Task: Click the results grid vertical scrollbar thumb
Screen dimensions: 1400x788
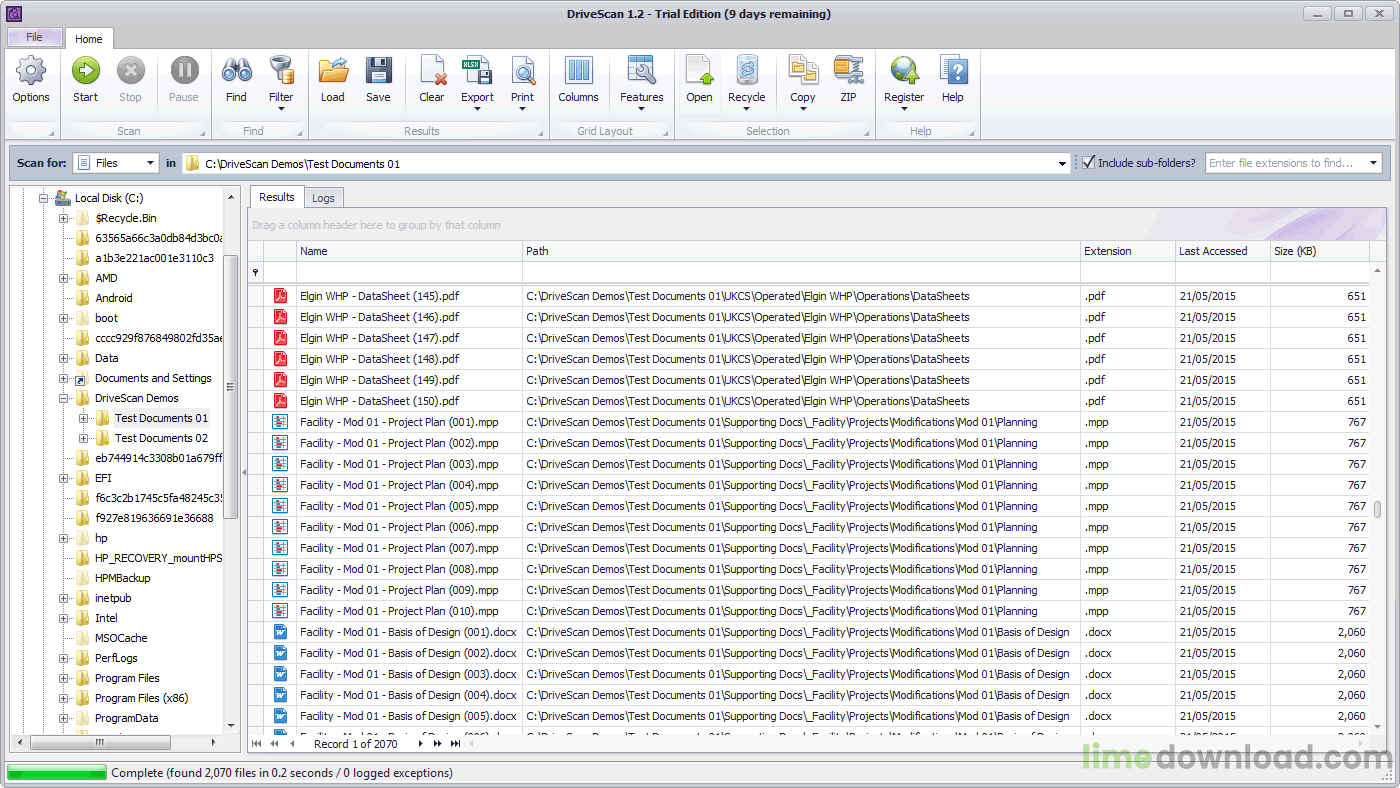Action: tap(1377, 509)
